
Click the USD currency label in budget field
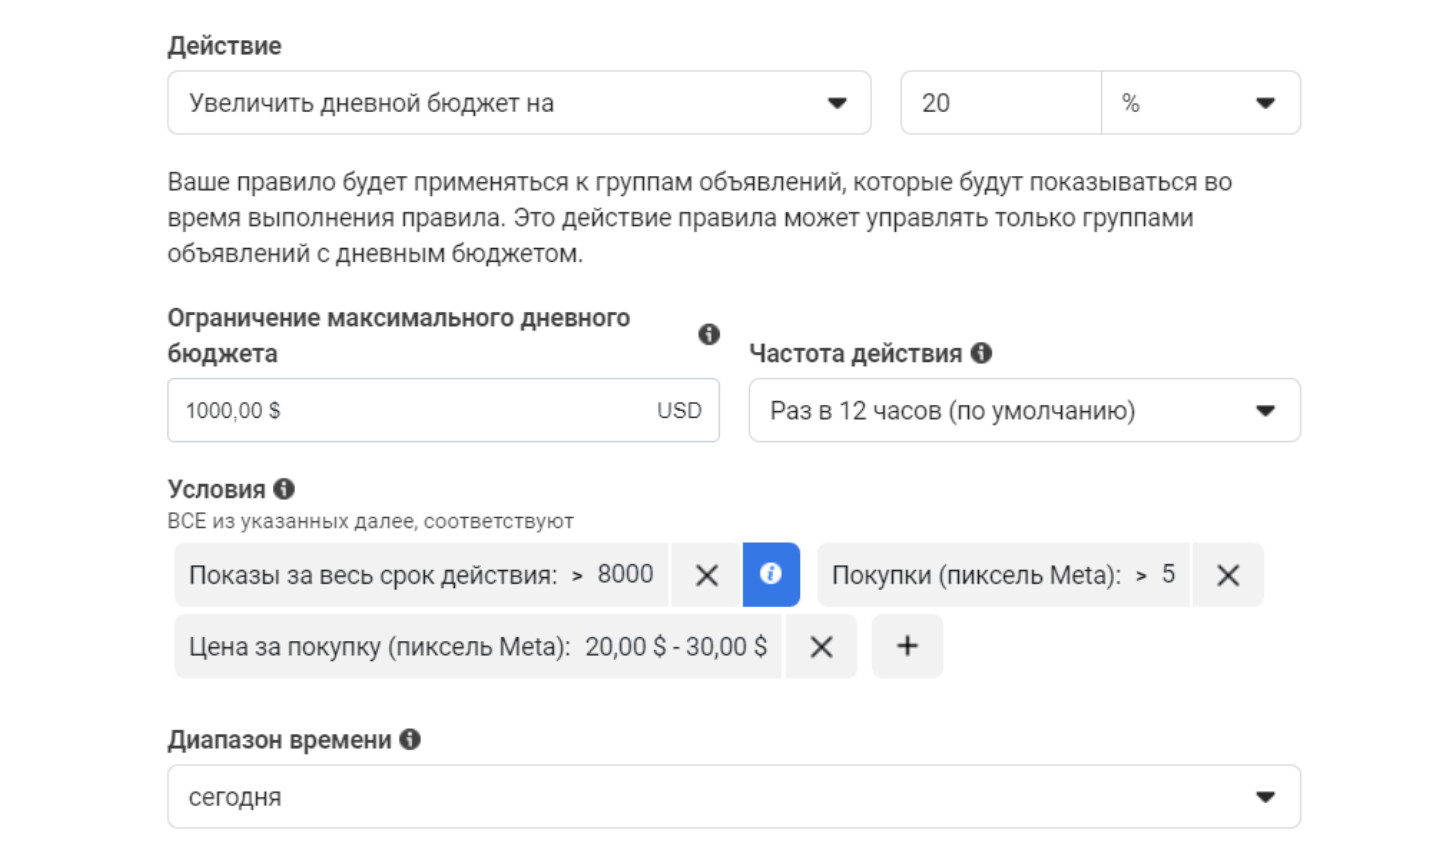pos(679,411)
